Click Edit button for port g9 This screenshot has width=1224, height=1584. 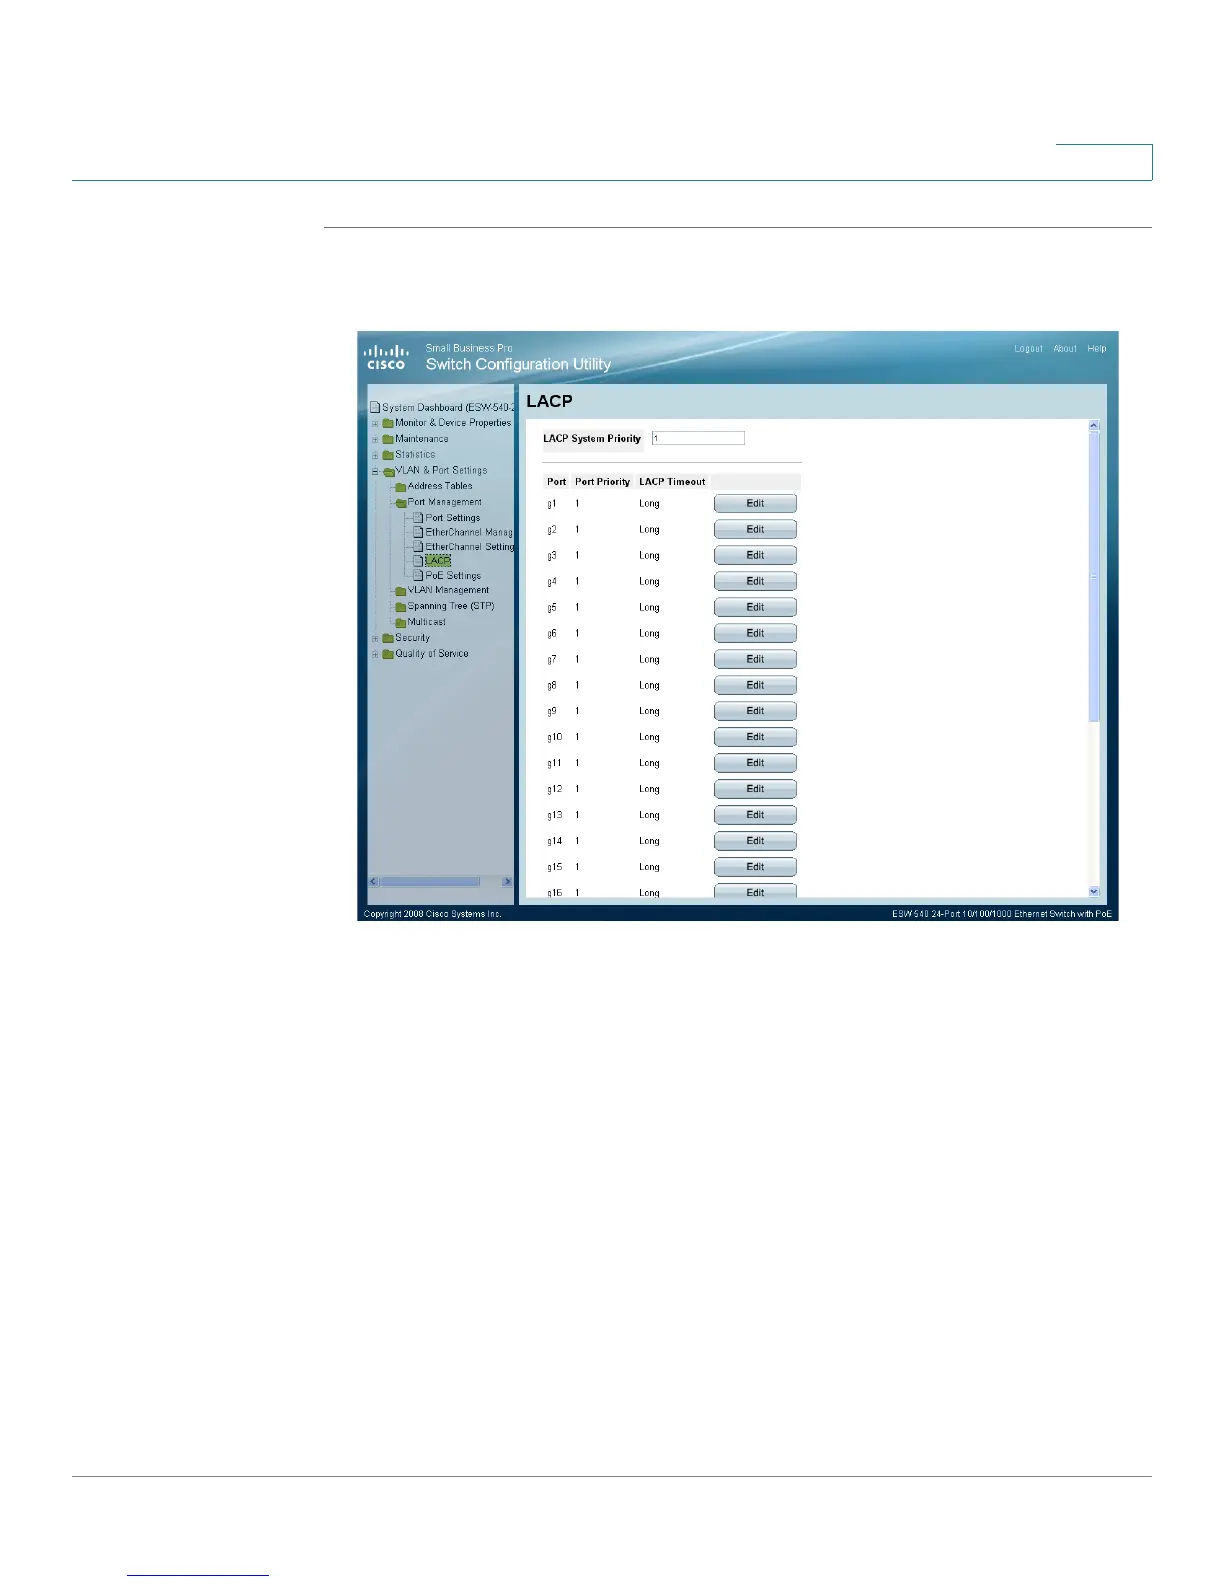(x=755, y=712)
